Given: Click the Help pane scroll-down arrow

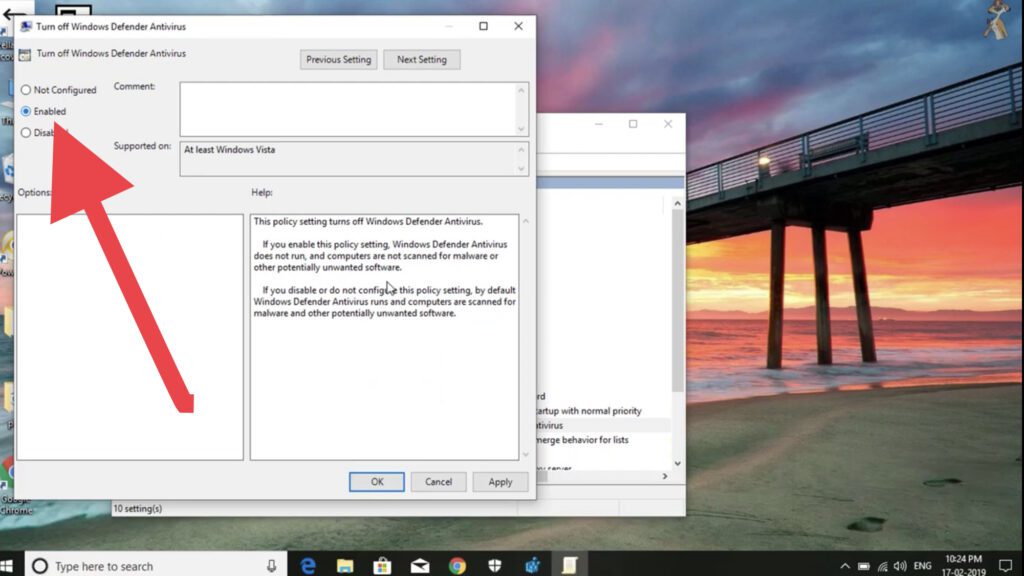Looking at the screenshot, I should point(526,455).
